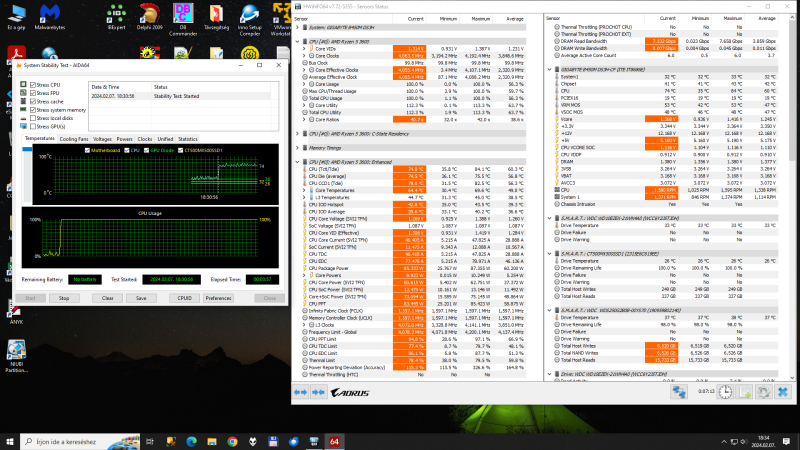The width and height of the screenshot is (800, 450).
Task: Start sensor logging to file in HWiNFO
Action: (x=744, y=392)
